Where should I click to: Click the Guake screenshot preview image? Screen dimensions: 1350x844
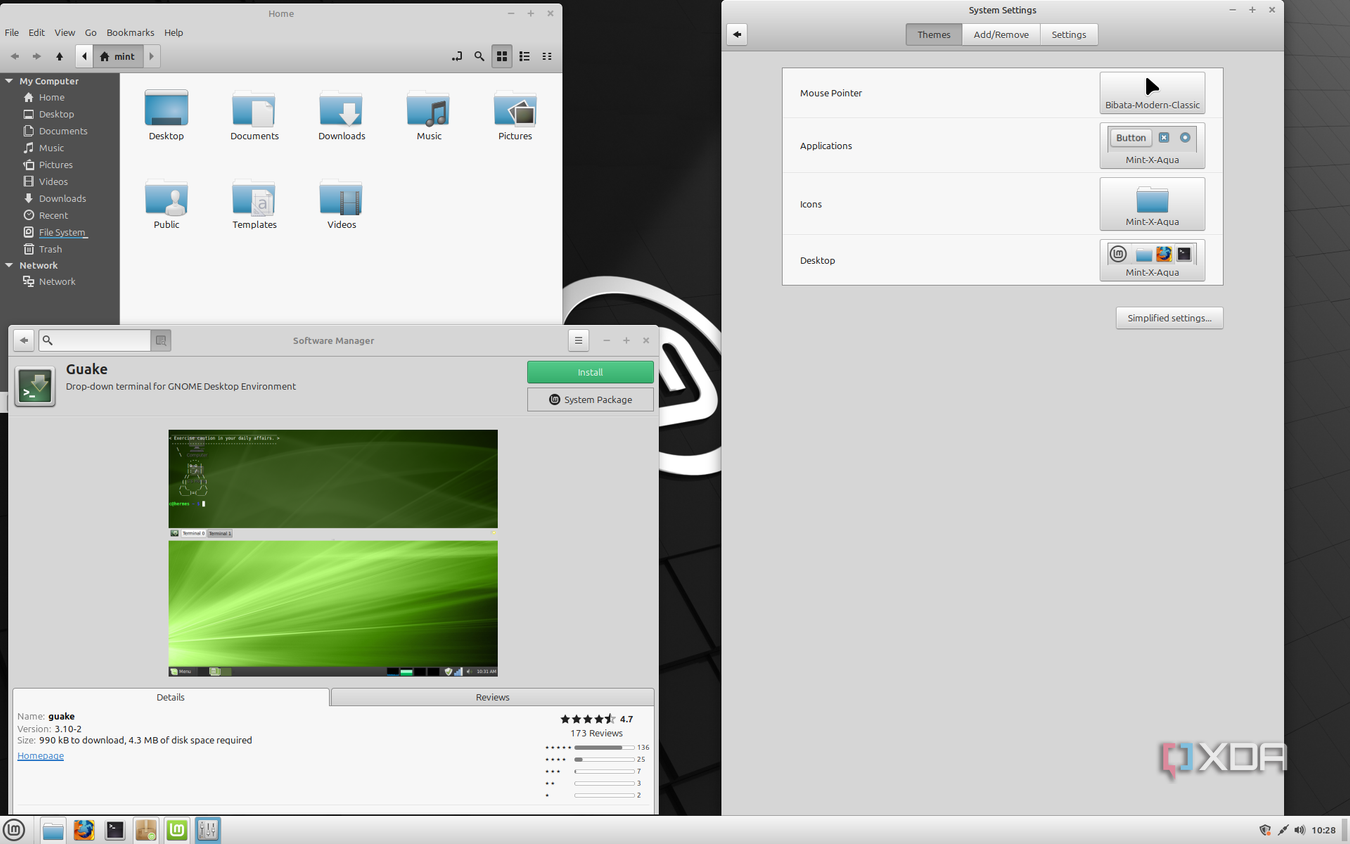[x=333, y=553]
